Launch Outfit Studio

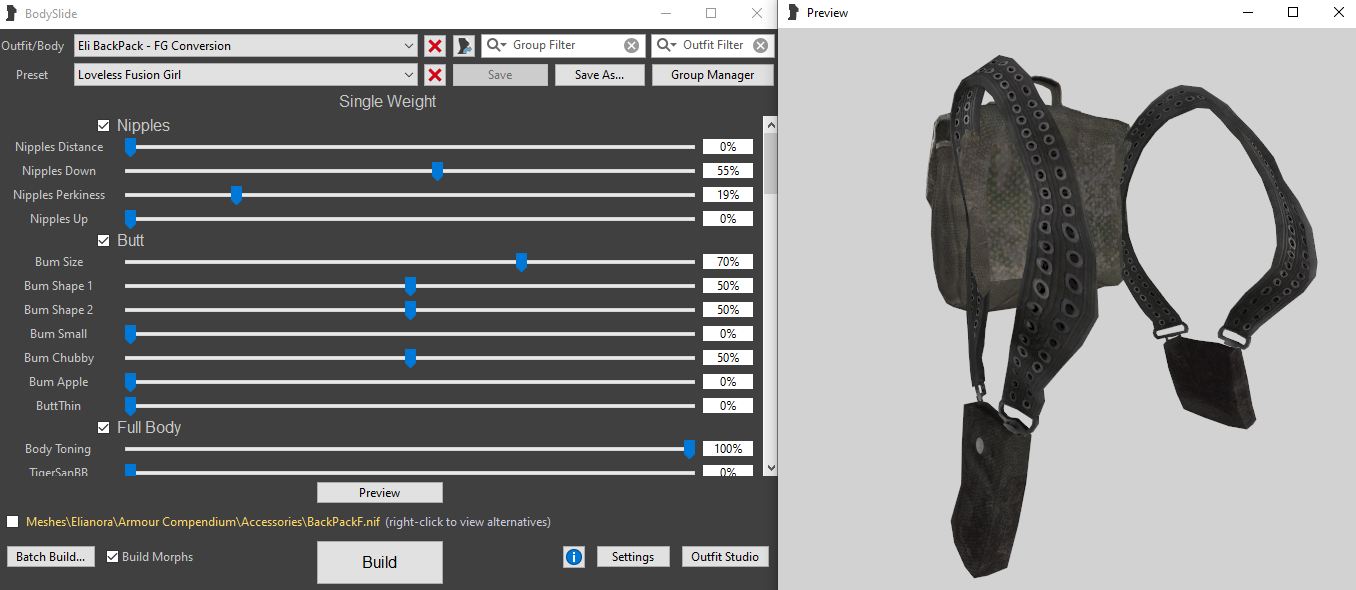[x=725, y=556]
